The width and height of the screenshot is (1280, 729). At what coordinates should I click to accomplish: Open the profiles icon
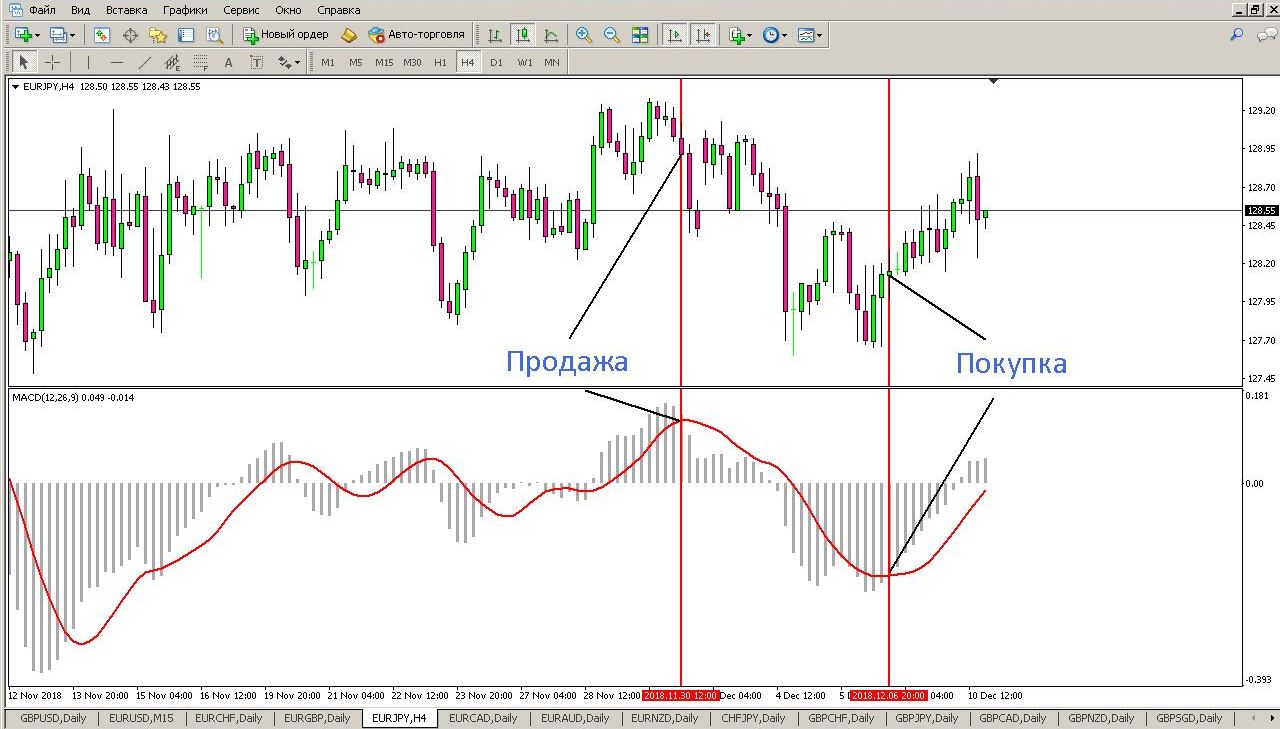tap(58, 35)
